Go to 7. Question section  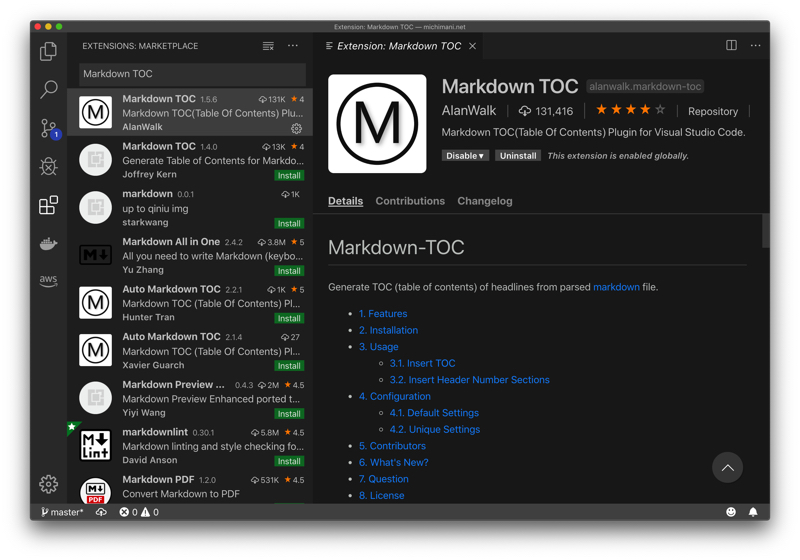pyautogui.click(x=383, y=479)
